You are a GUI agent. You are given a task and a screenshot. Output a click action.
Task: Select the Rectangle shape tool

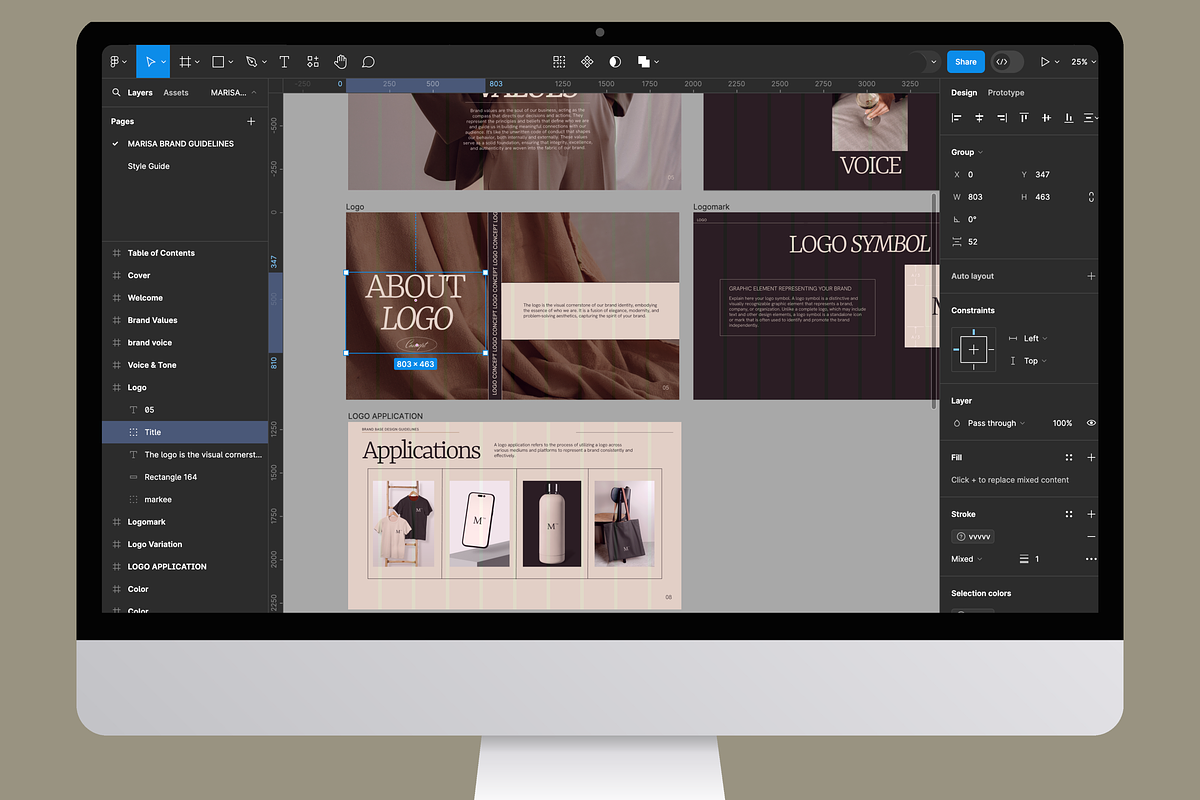click(x=218, y=62)
